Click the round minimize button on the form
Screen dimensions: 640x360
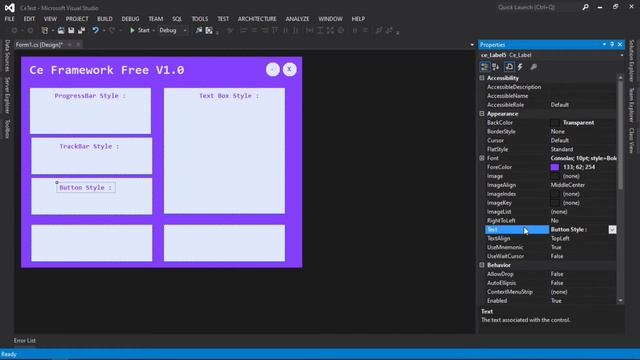coord(273,69)
